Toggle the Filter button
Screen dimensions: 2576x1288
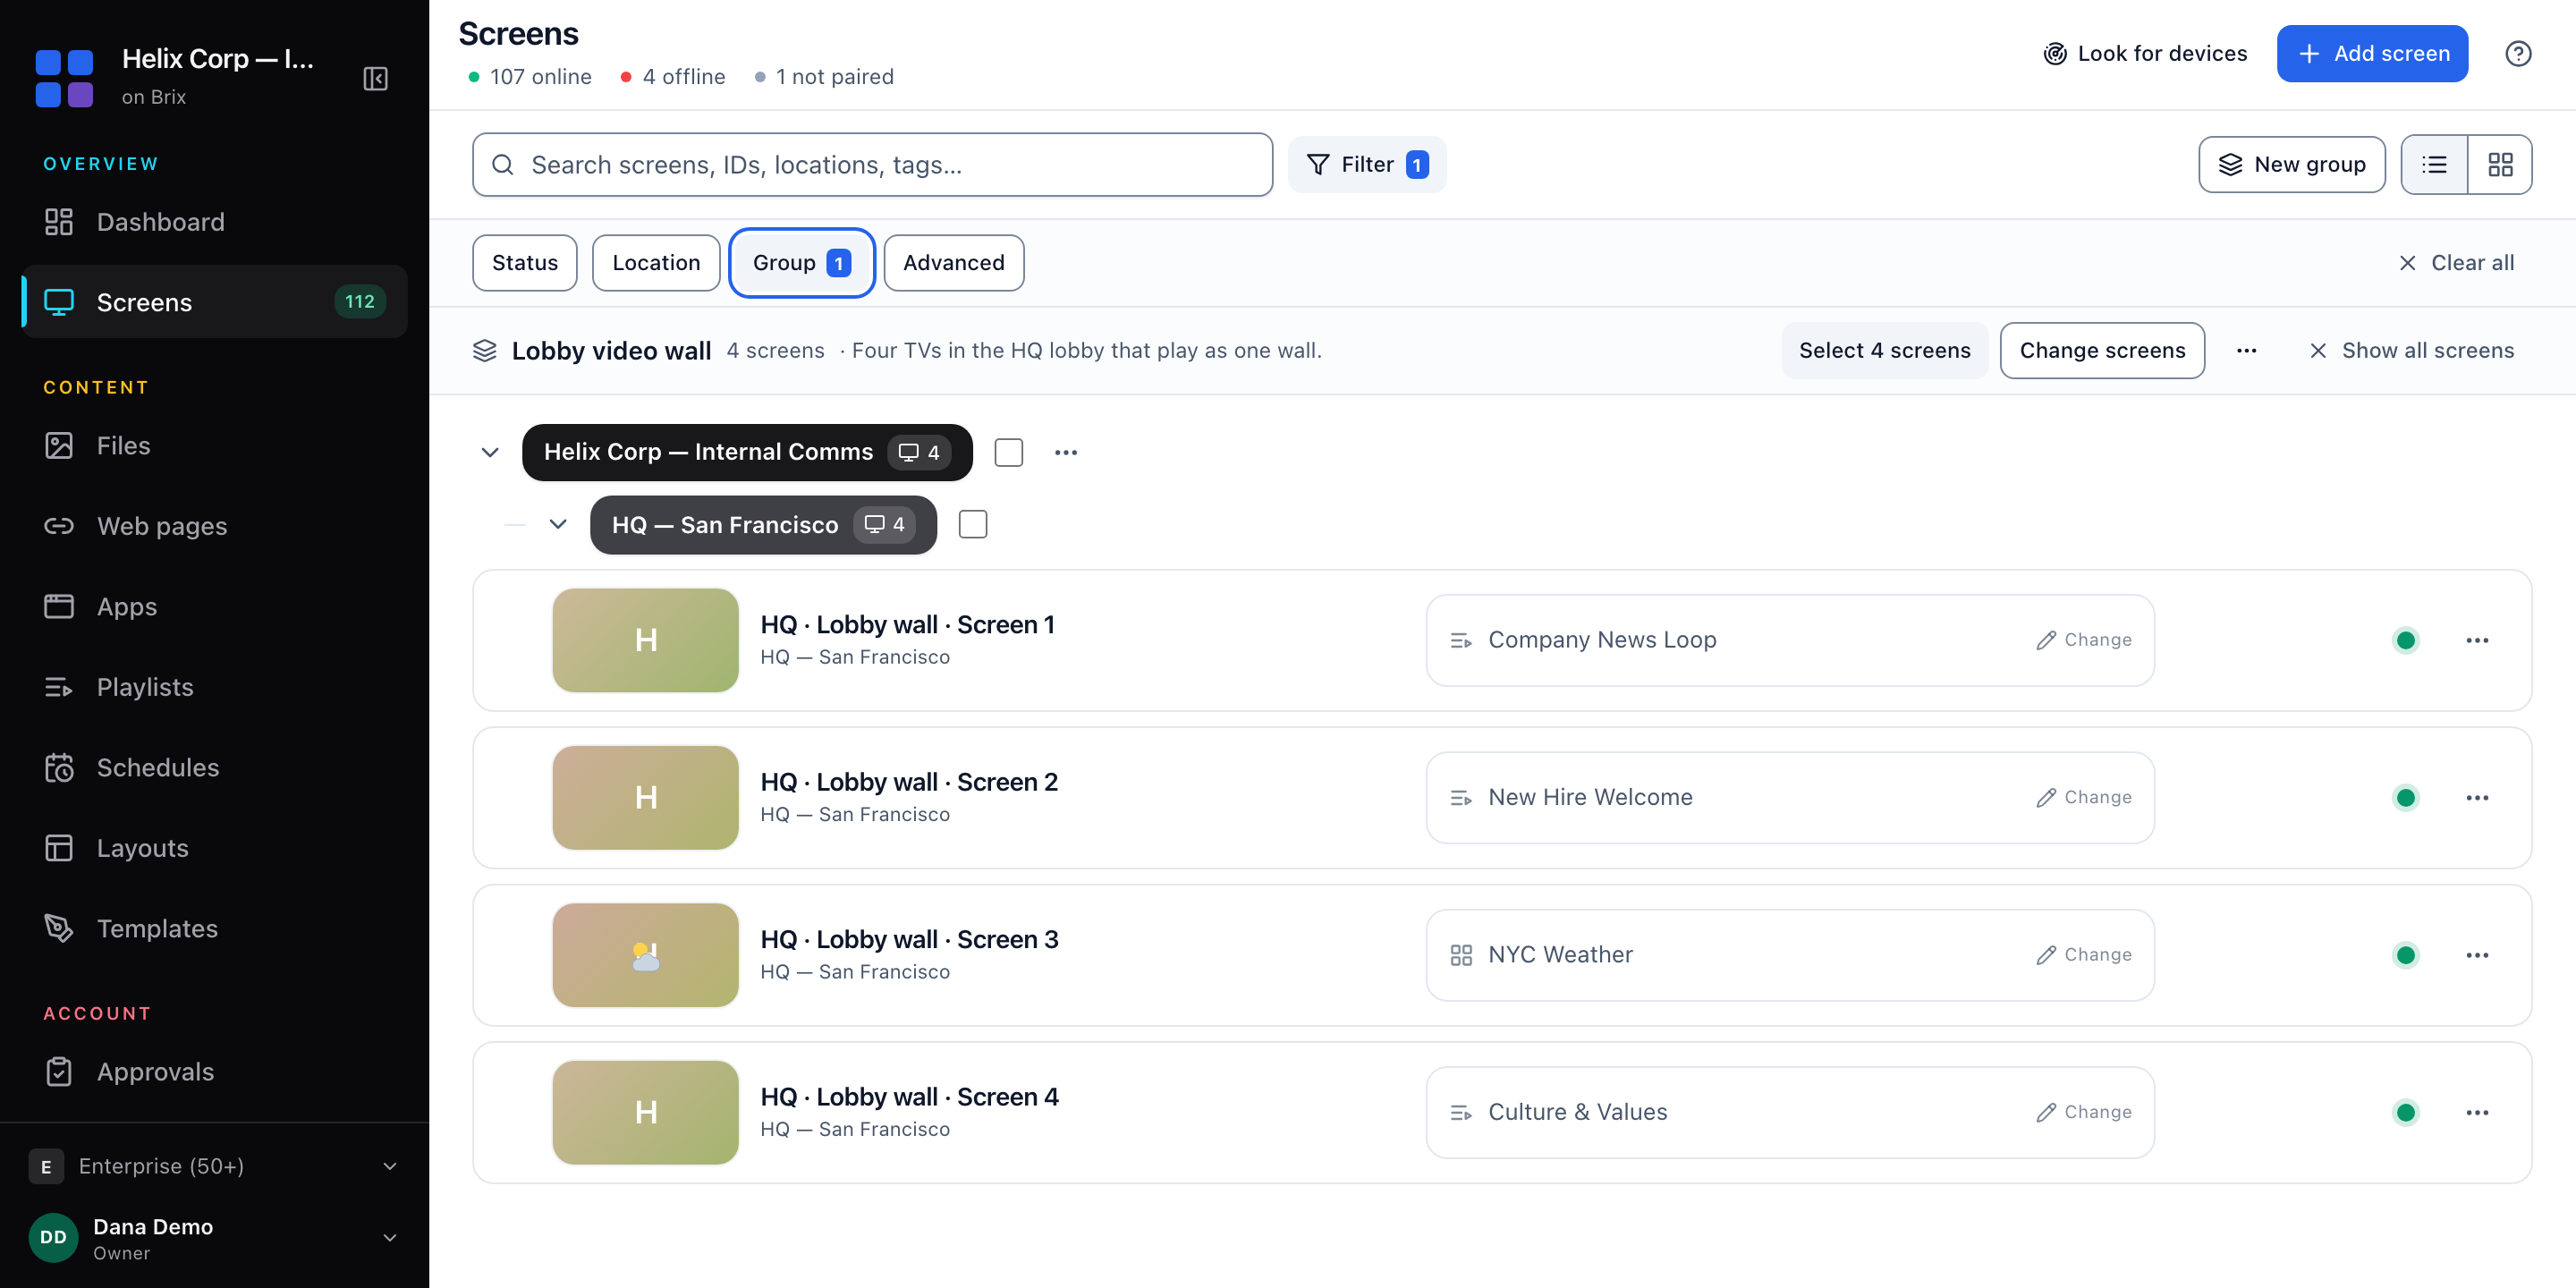(1367, 164)
